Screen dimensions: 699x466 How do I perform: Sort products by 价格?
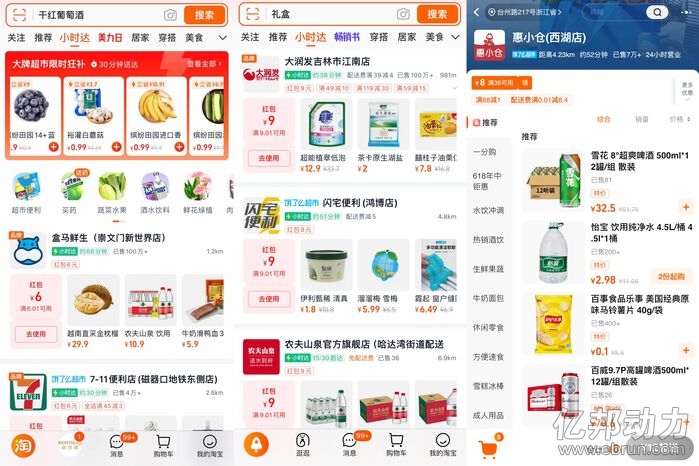(680, 119)
